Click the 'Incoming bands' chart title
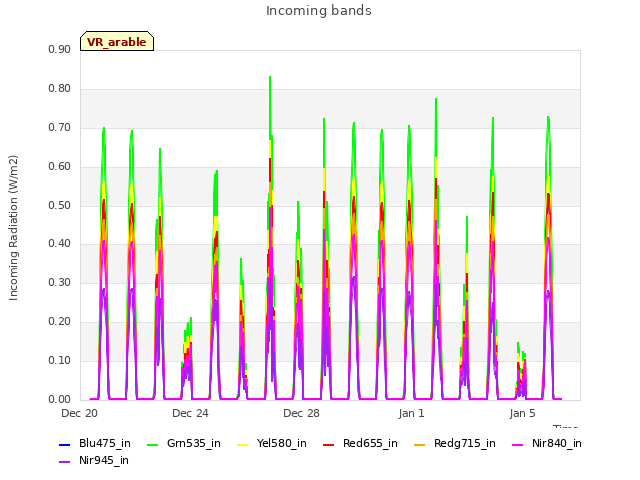The width and height of the screenshot is (640, 480). click(x=319, y=11)
